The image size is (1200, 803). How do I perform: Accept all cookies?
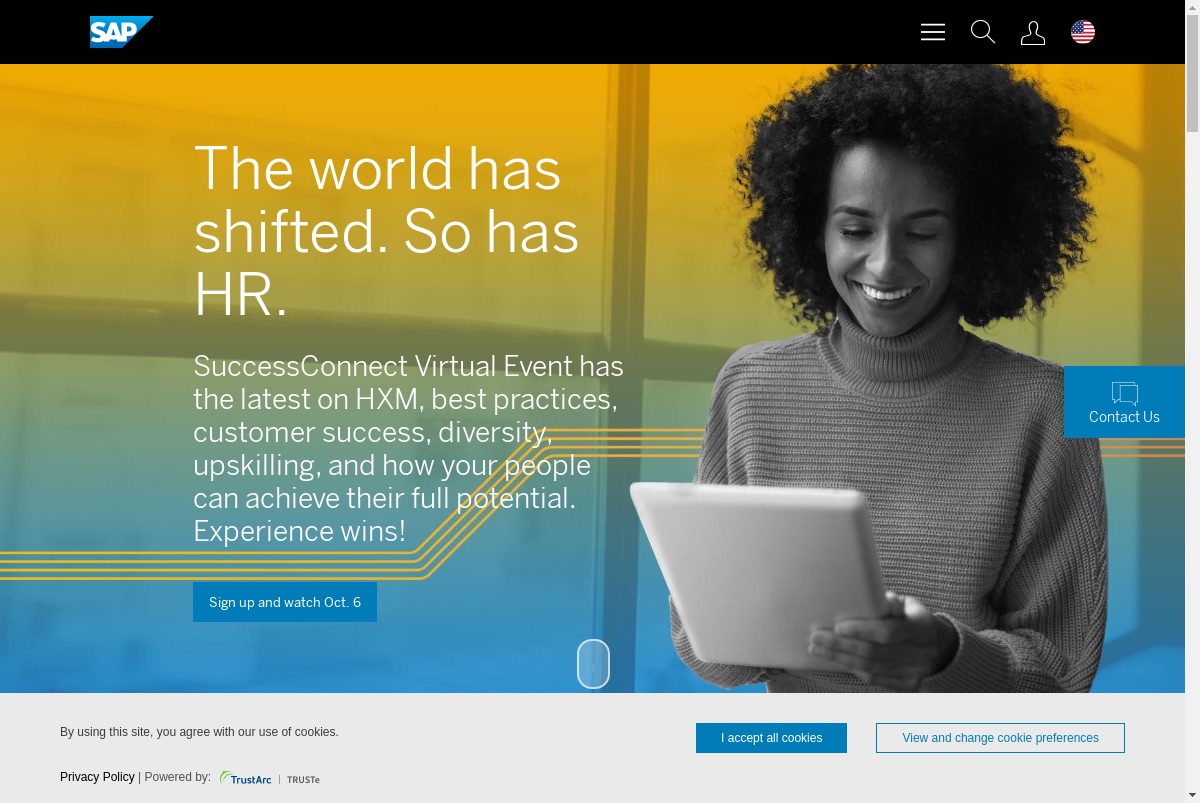pyautogui.click(x=771, y=738)
